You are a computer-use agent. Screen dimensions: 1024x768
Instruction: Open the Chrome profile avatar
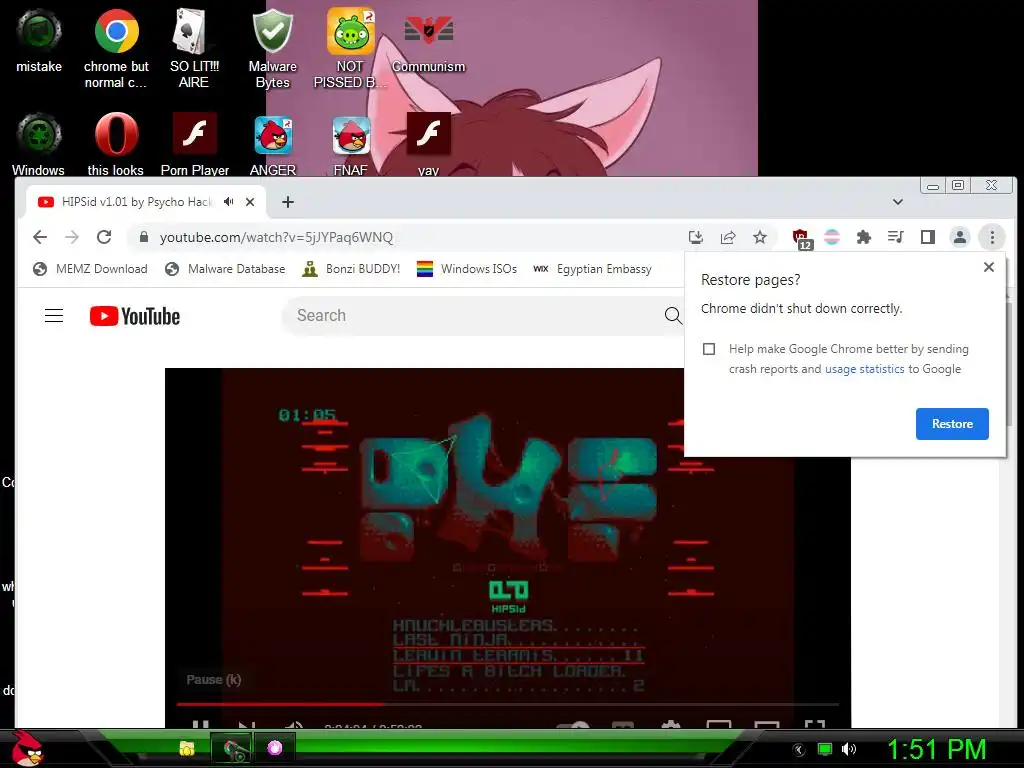(959, 237)
